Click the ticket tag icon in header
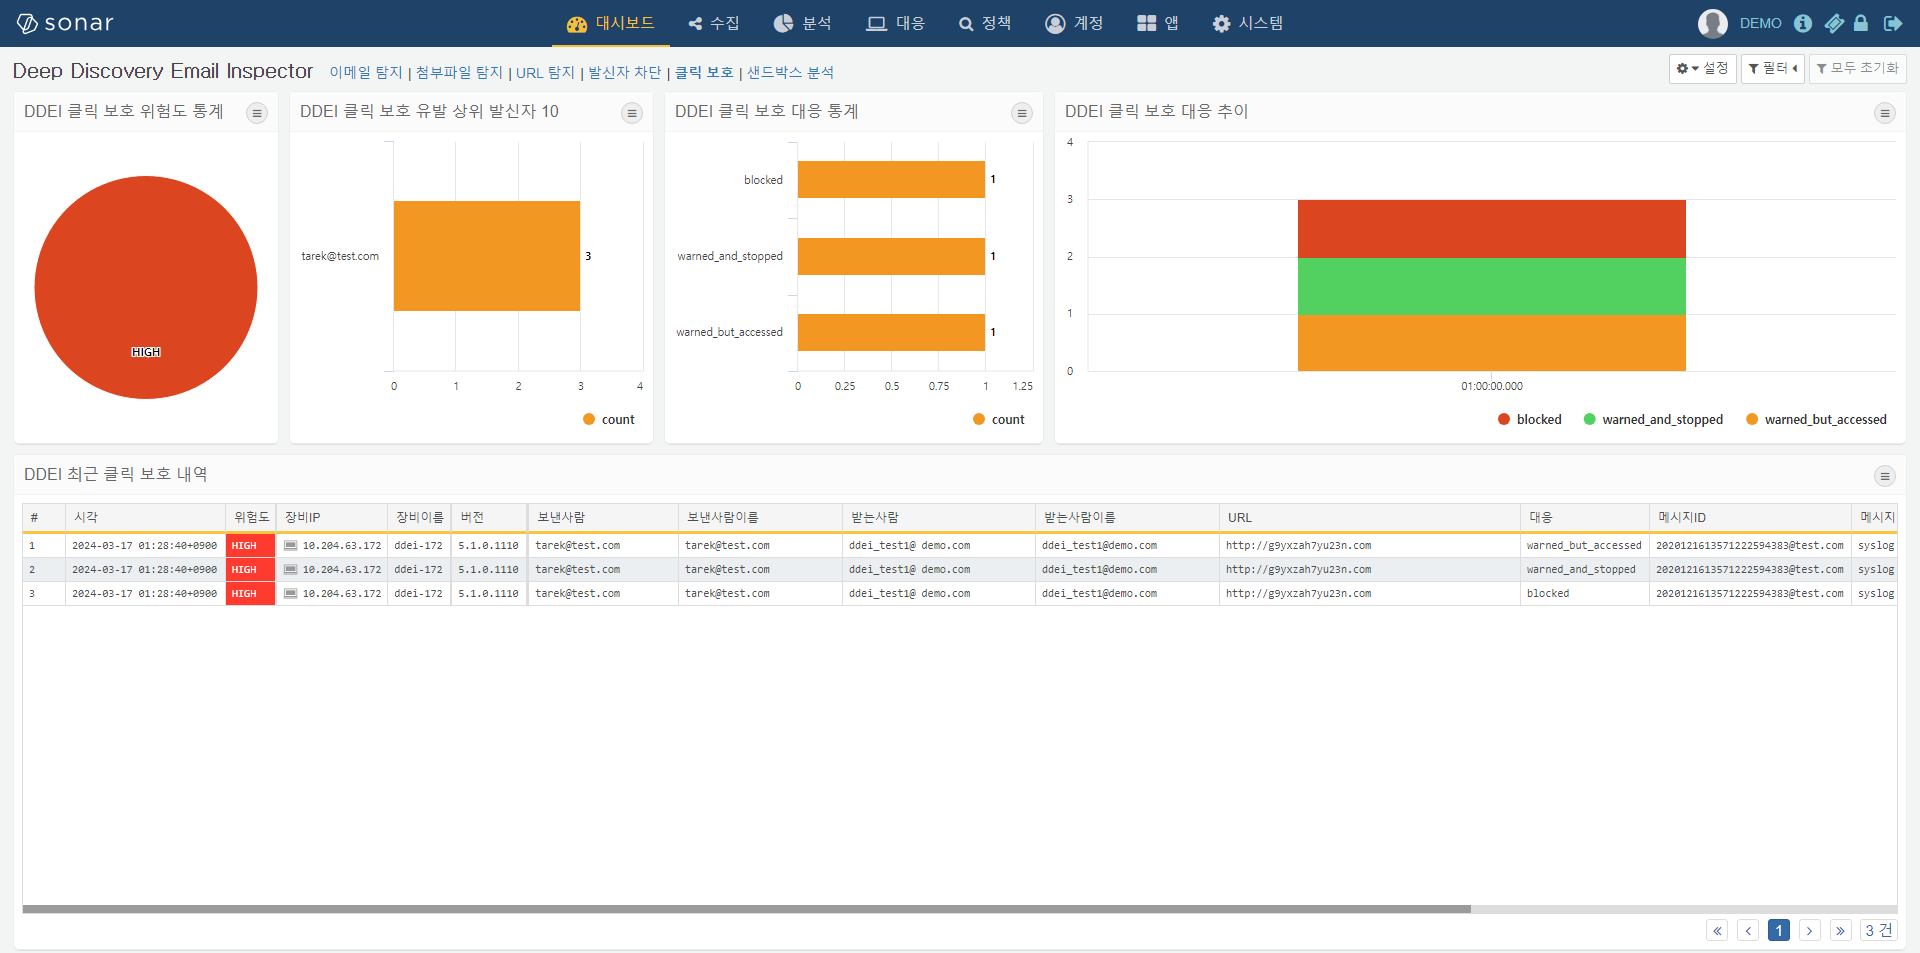 [1834, 23]
